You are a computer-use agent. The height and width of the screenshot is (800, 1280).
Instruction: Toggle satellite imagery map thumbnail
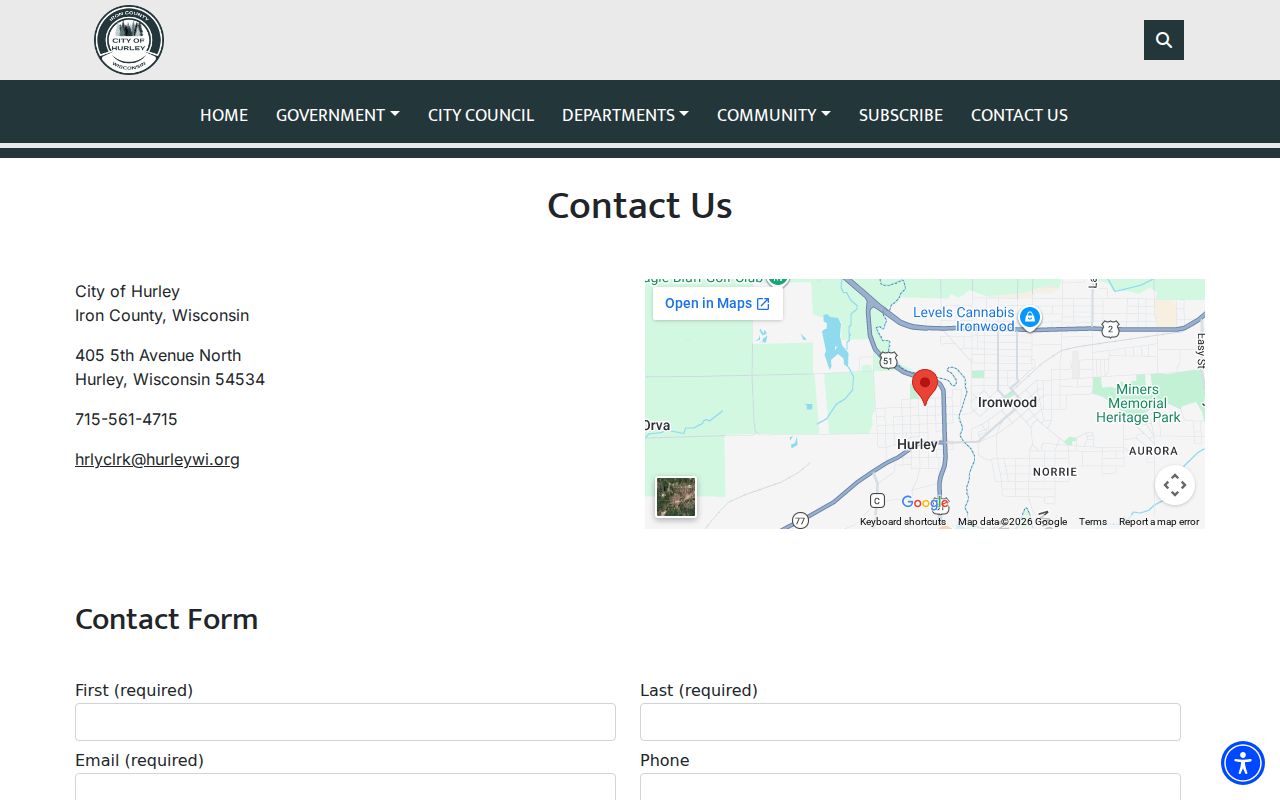point(676,497)
